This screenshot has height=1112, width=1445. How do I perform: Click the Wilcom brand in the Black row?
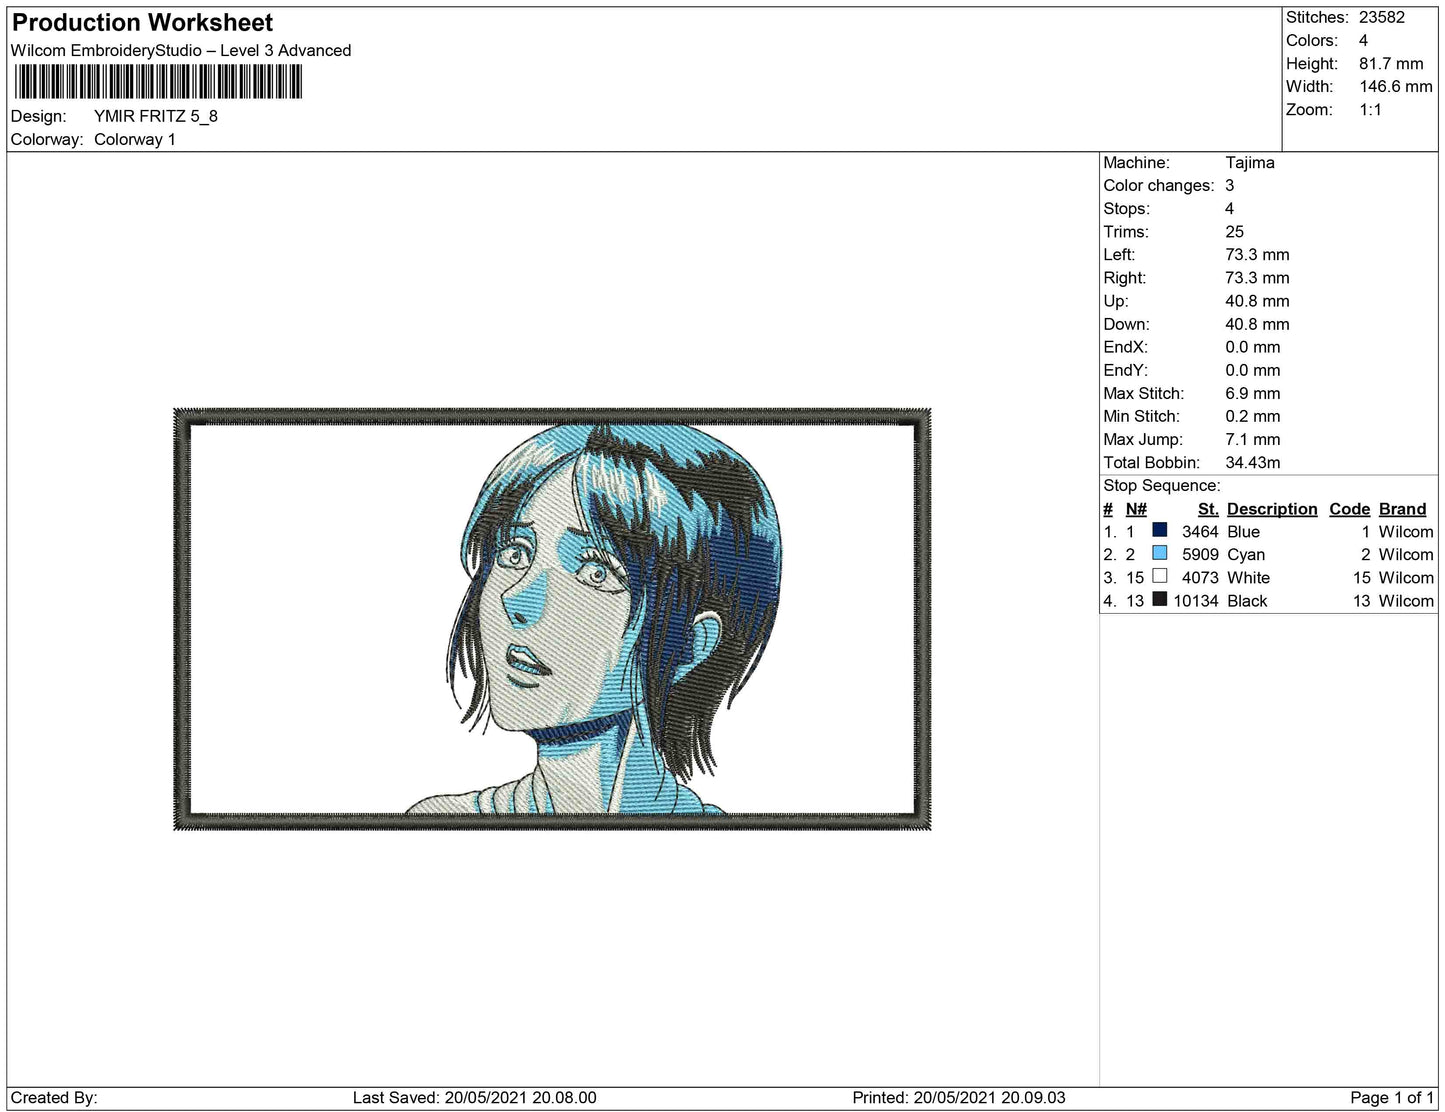pyautogui.click(x=1406, y=600)
